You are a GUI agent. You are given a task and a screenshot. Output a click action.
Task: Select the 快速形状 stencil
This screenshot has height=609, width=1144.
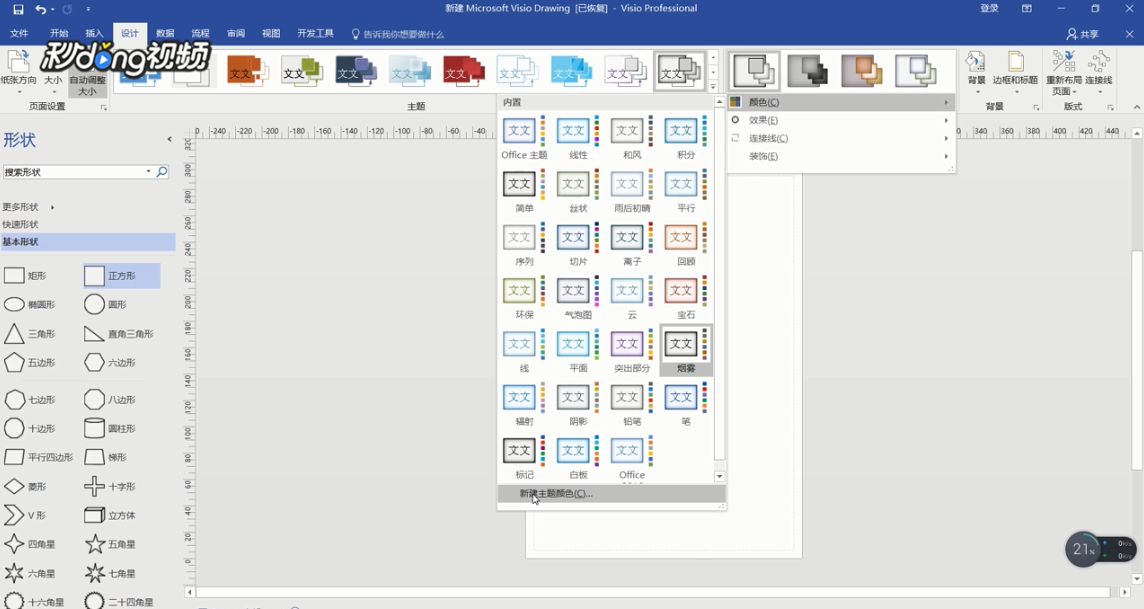pos(20,225)
